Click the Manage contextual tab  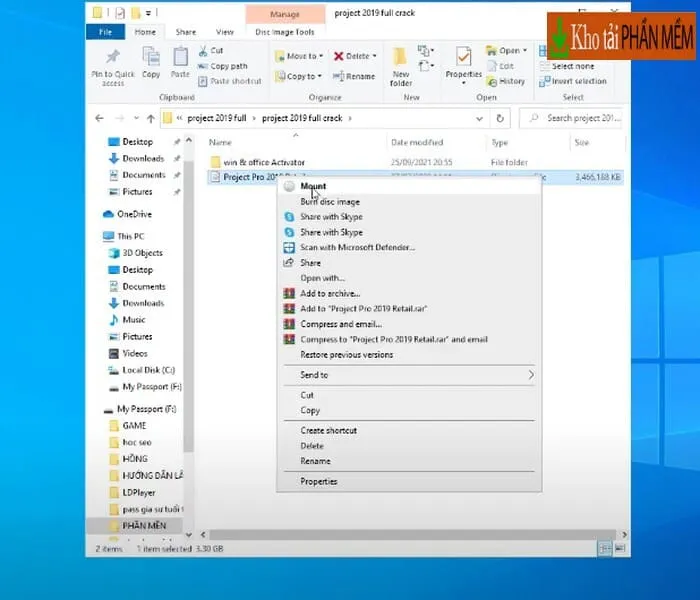pyautogui.click(x=285, y=14)
